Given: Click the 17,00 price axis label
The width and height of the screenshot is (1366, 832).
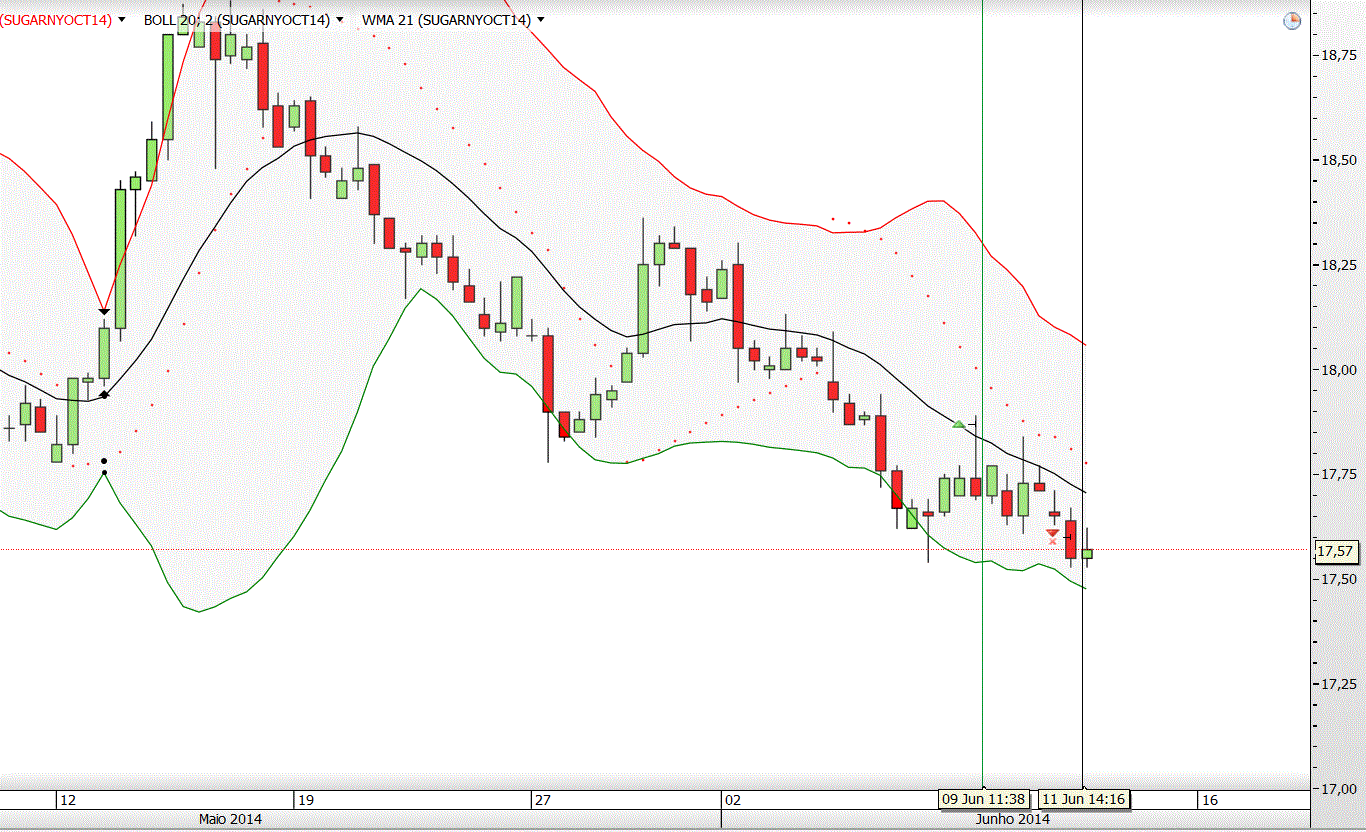Looking at the screenshot, I should tap(1339, 788).
